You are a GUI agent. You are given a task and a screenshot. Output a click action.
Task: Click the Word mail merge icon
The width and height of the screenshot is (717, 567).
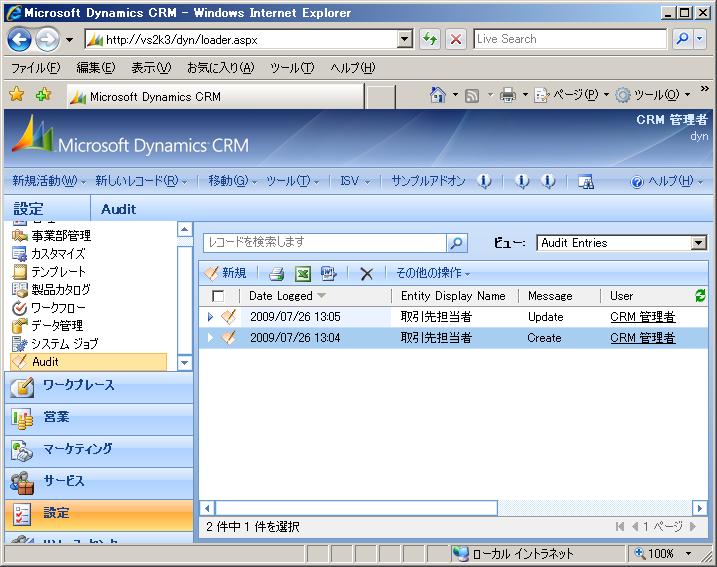pyautogui.click(x=328, y=273)
